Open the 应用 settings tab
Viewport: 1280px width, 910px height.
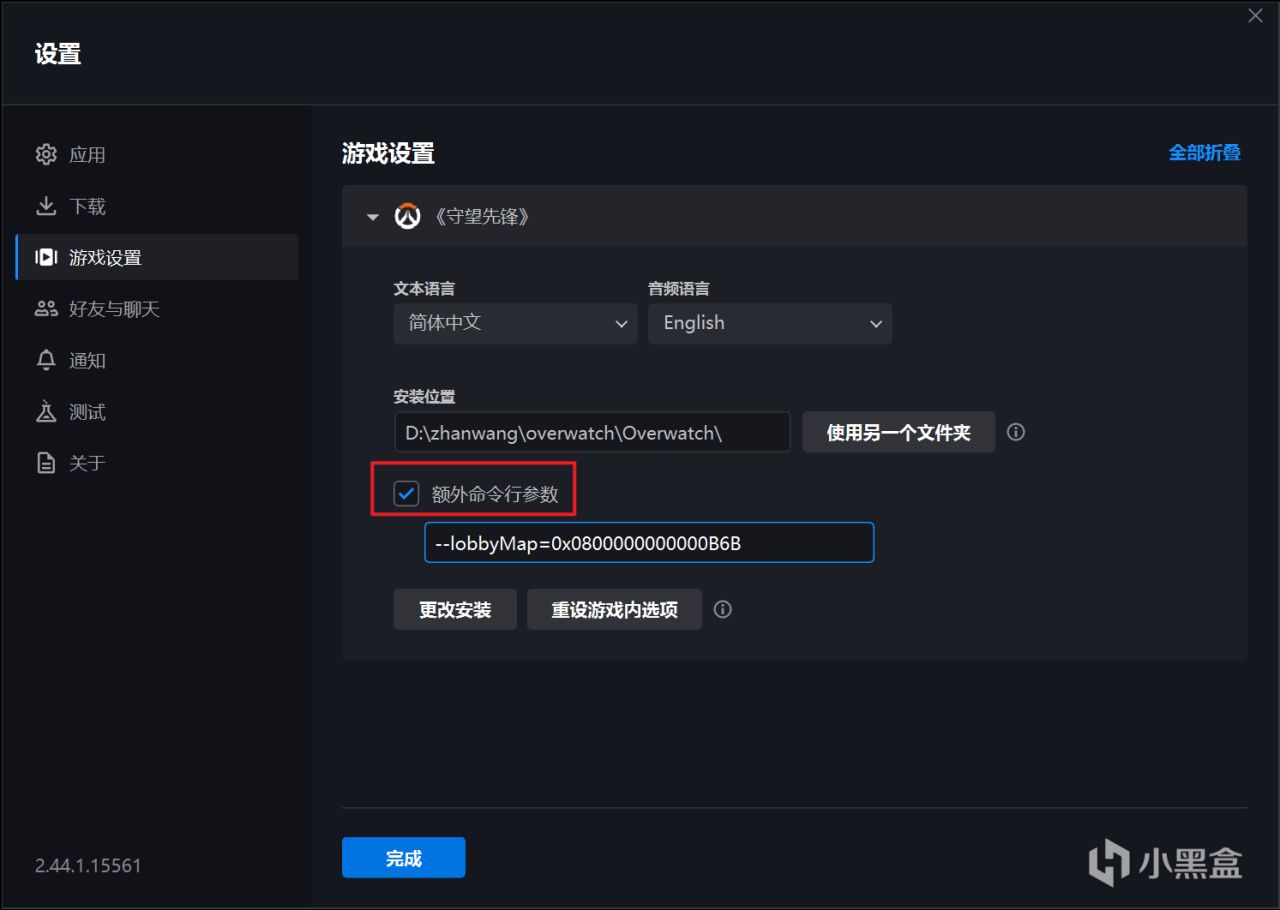(157, 154)
